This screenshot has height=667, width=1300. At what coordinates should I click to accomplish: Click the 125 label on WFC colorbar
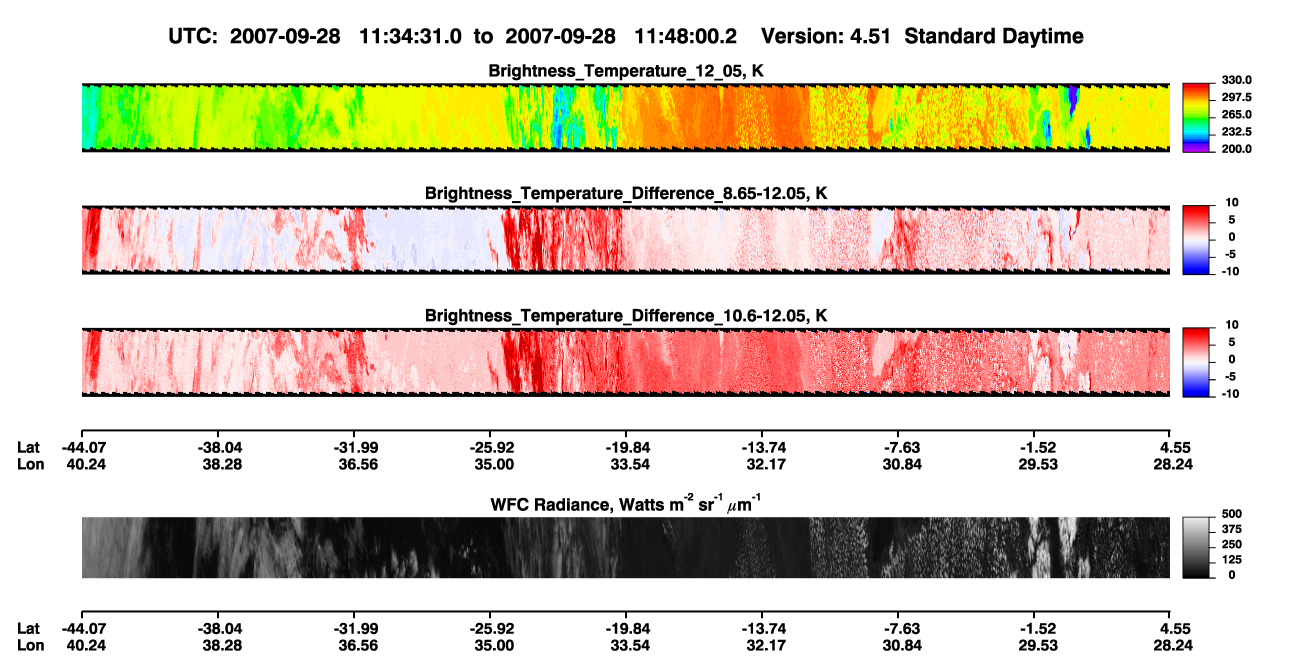click(1232, 560)
